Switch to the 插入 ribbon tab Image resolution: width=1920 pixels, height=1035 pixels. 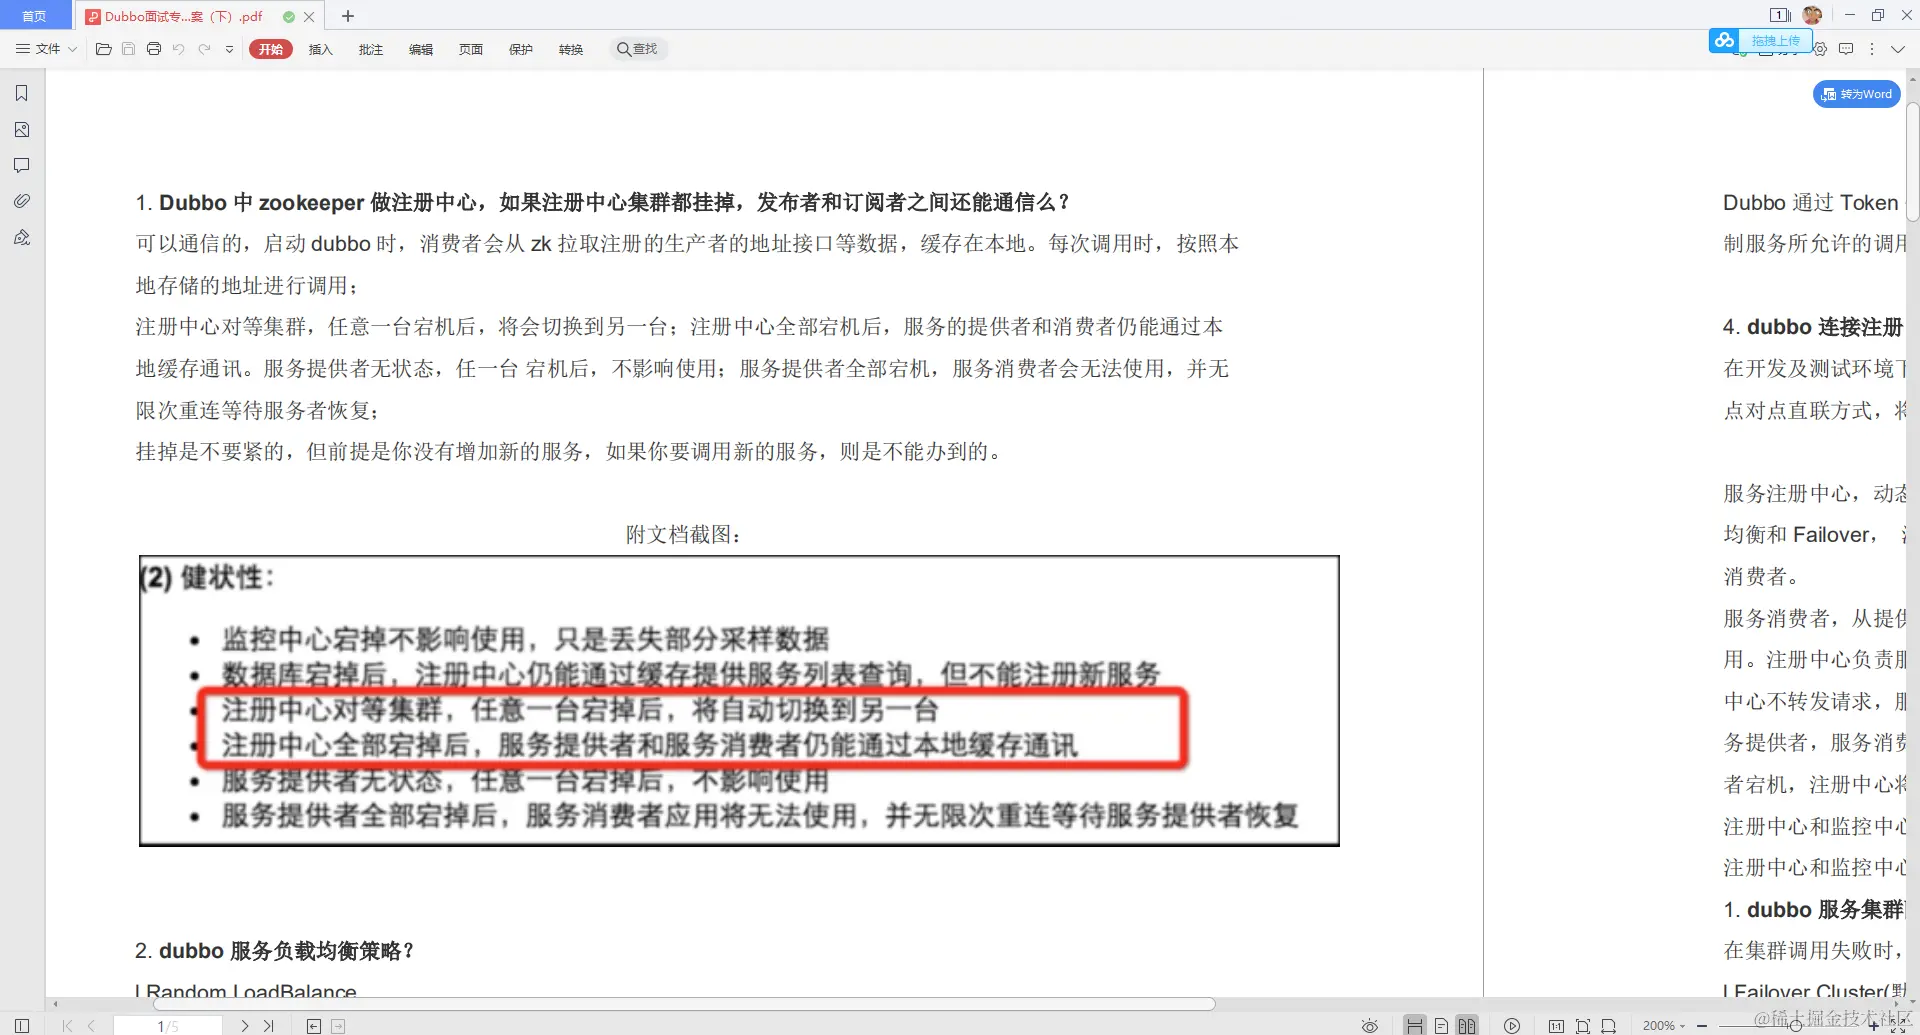320,49
